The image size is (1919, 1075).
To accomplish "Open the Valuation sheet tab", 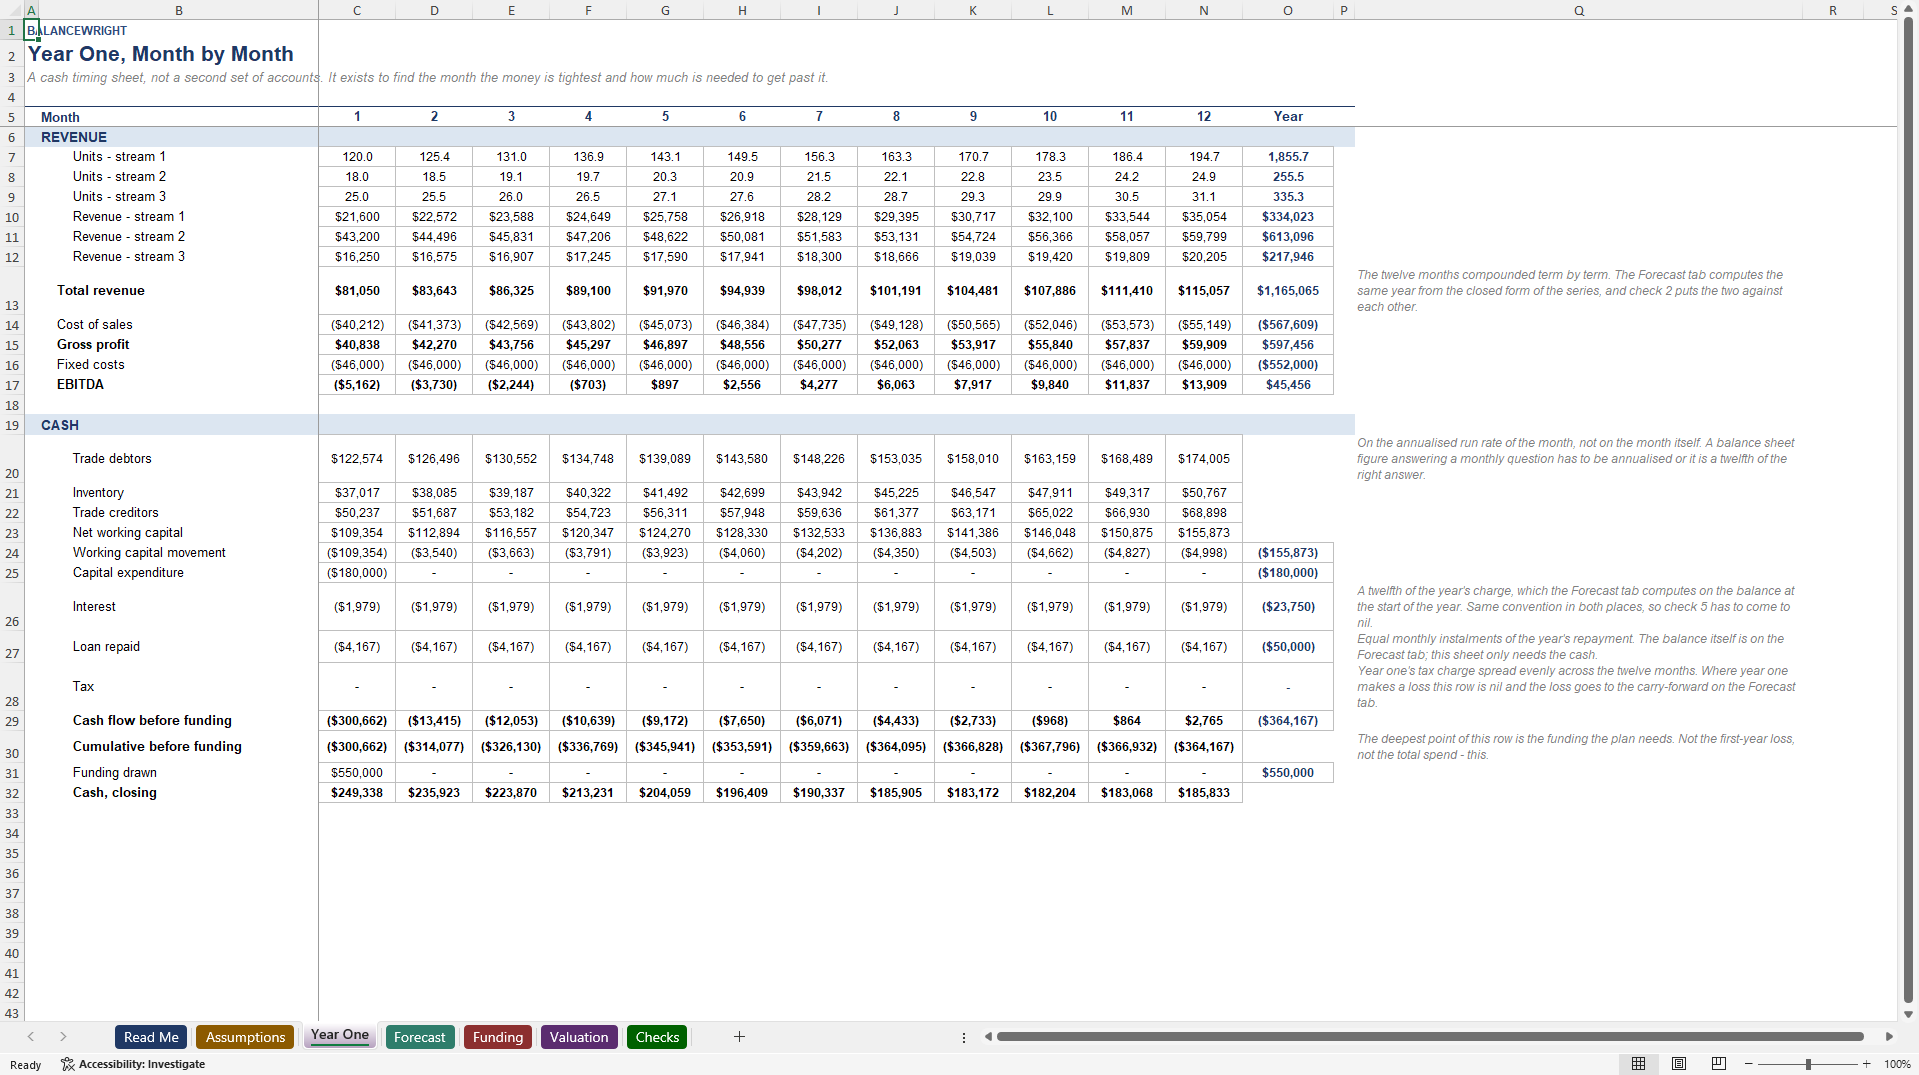I will tap(579, 1037).
